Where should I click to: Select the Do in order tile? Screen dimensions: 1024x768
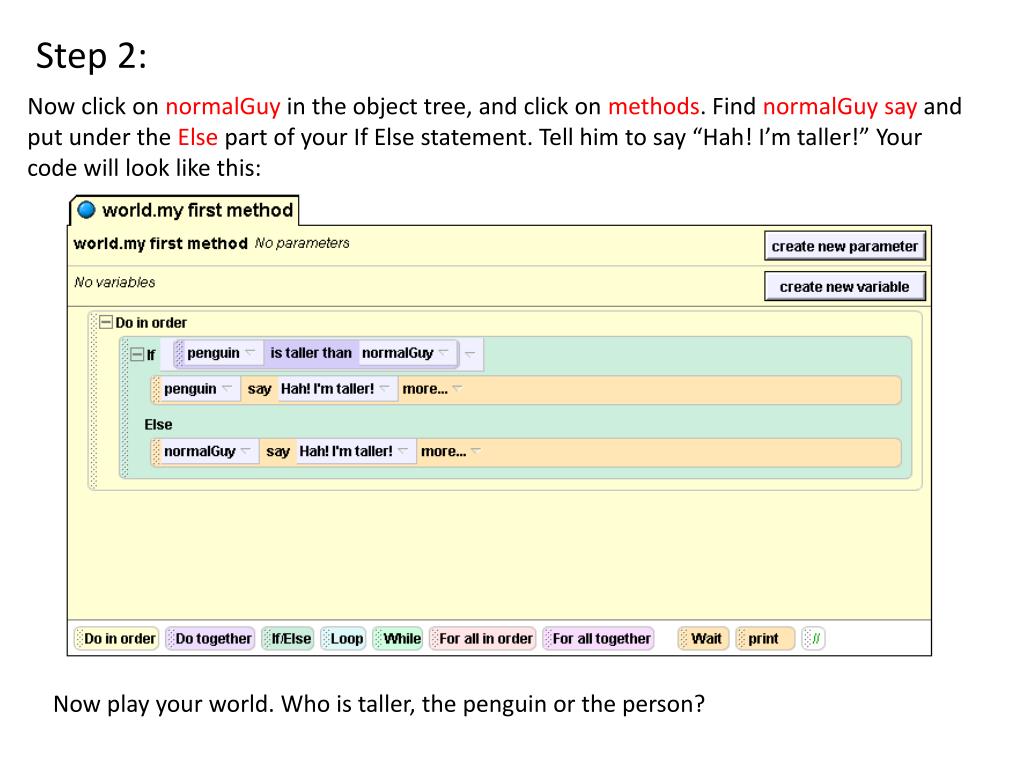tap(116, 638)
